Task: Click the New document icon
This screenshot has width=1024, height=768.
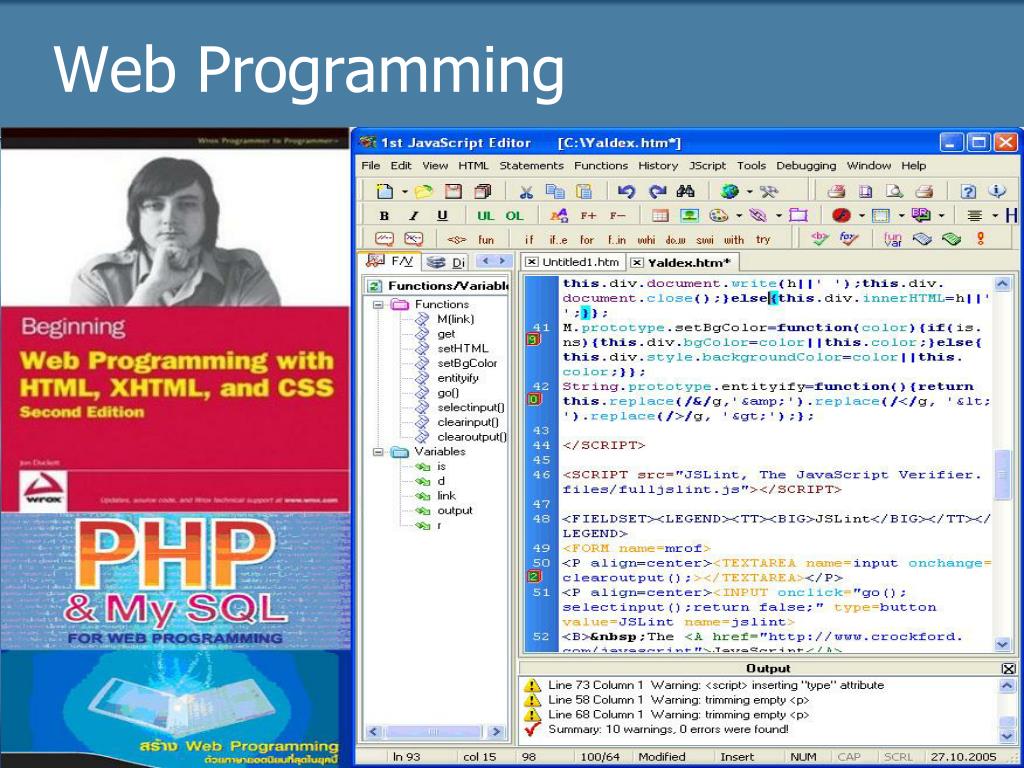Action: [x=385, y=191]
